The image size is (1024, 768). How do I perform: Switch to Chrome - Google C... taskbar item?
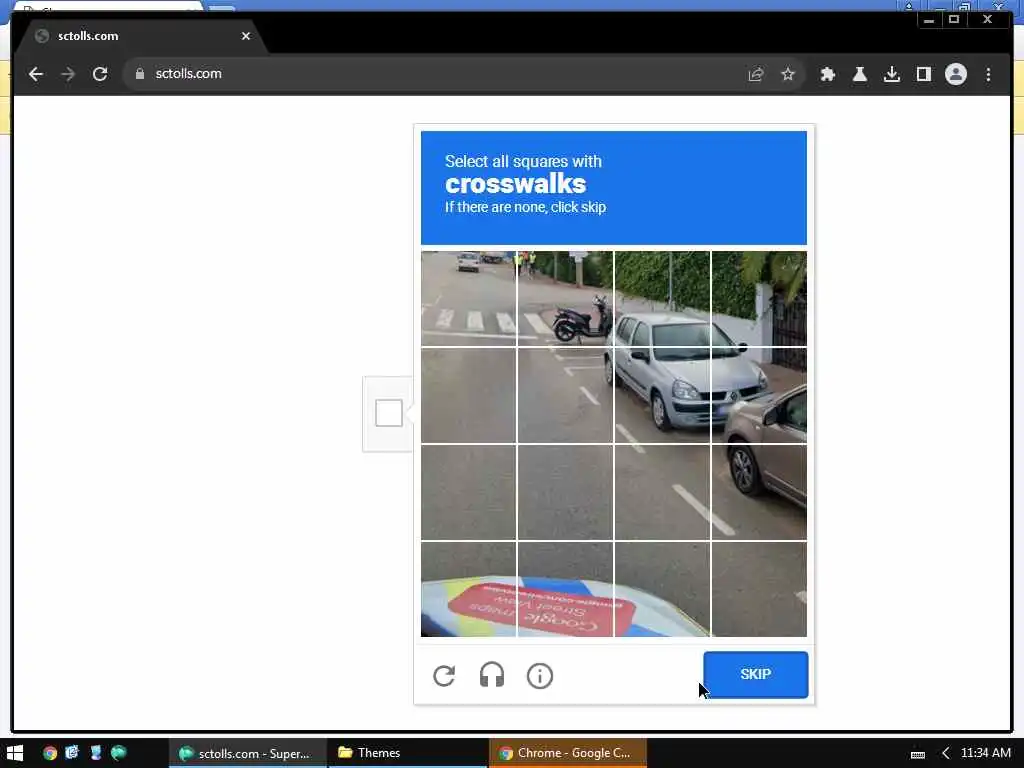pyautogui.click(x=568, y=753)
